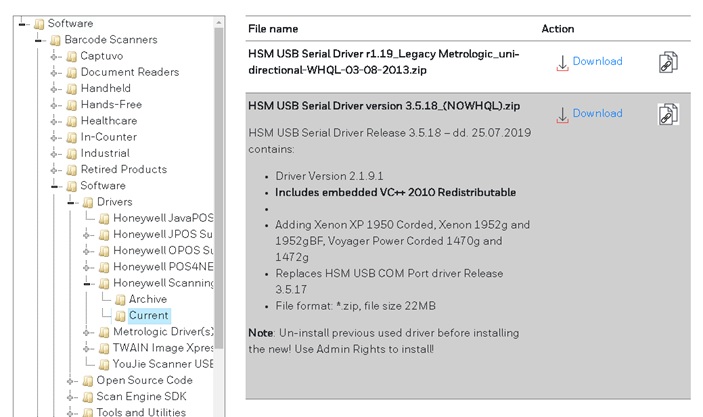Open the Hands-Free tree item
Image resolution: width=703 pixels, height=417 pixels.
click(111, 105)
